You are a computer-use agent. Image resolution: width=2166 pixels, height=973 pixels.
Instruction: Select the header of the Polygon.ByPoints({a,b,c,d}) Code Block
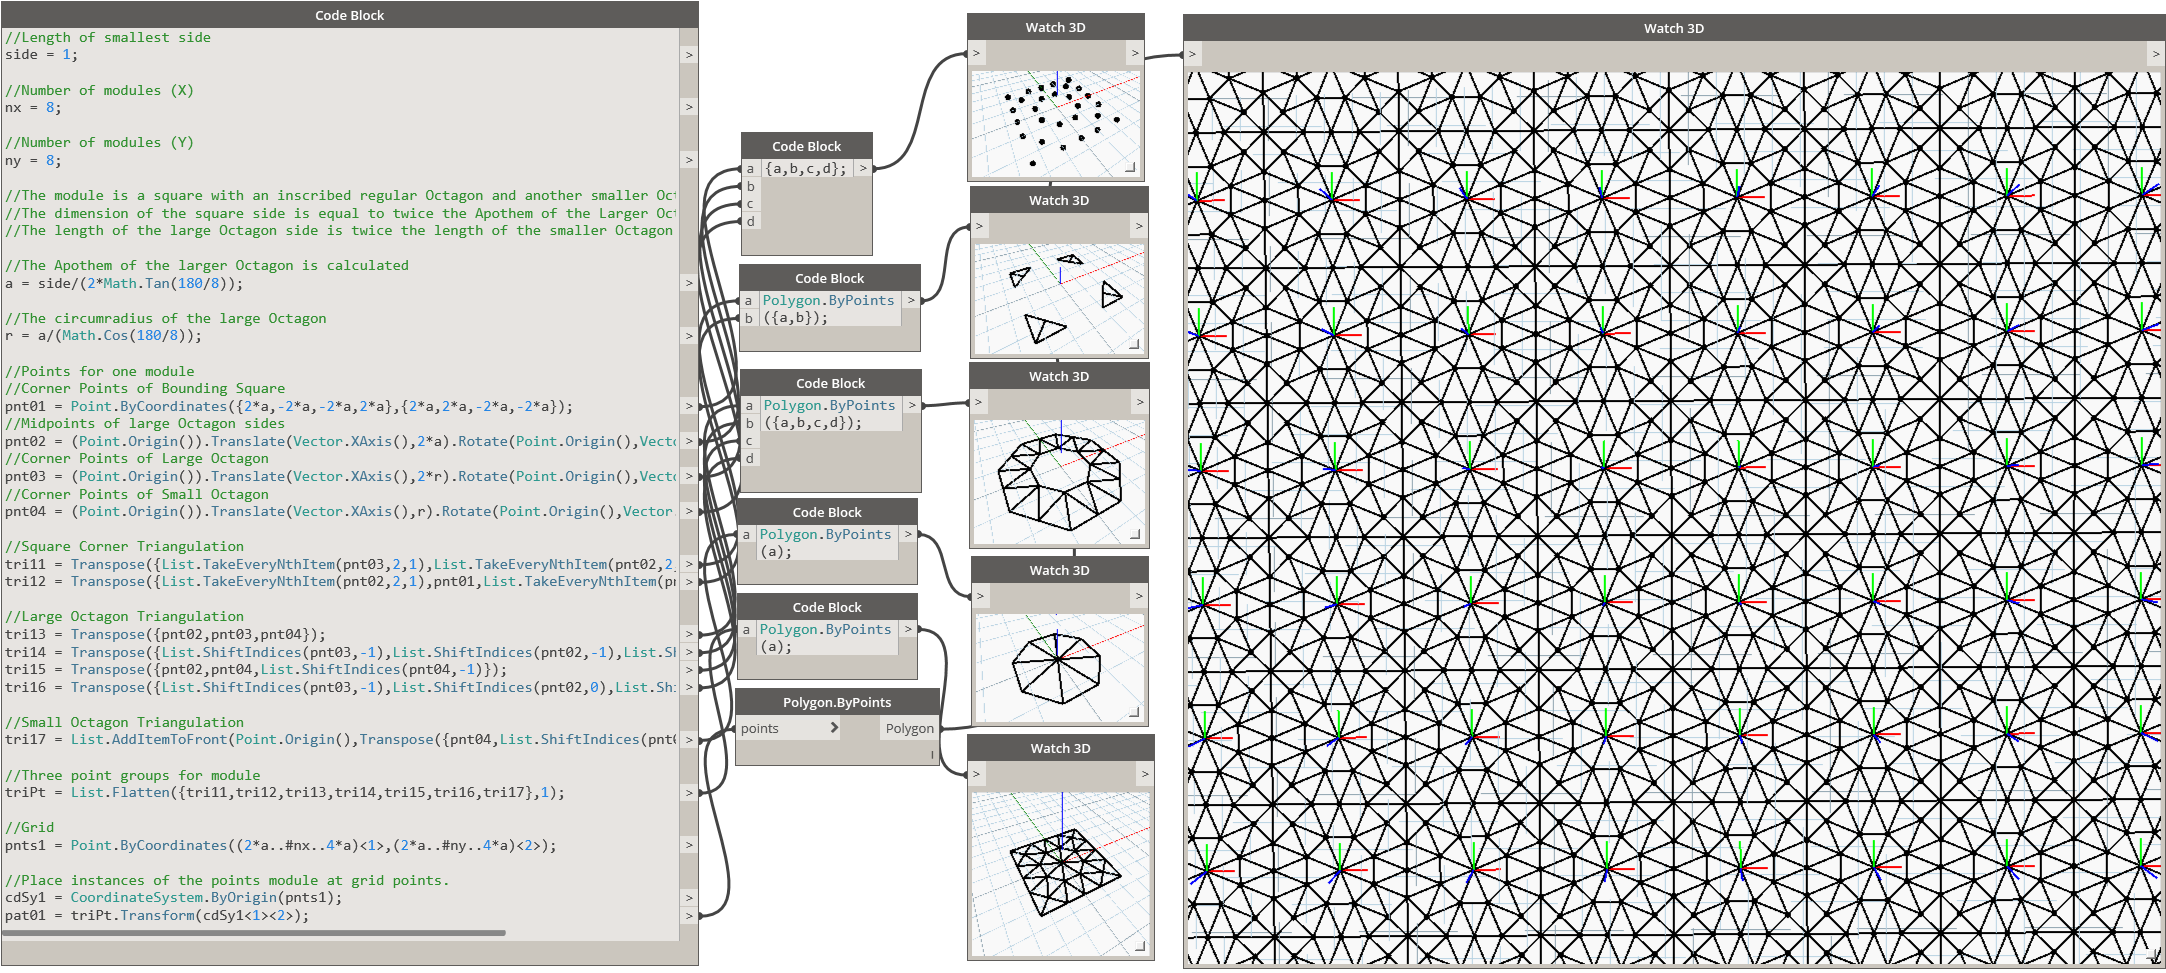coord(830,382)
